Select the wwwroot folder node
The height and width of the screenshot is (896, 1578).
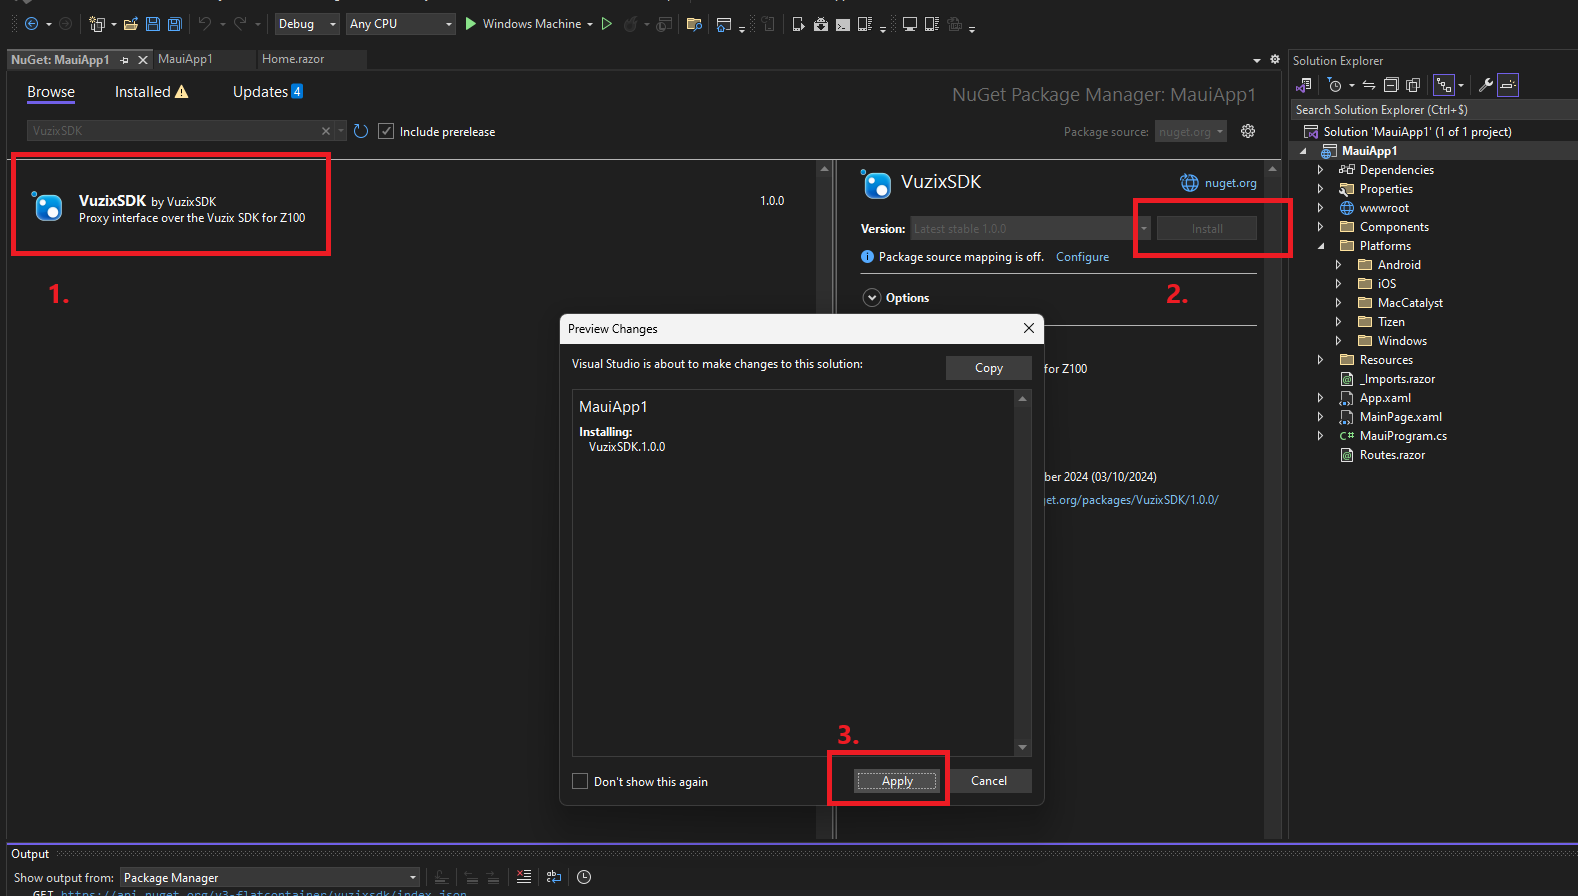click(x=1384, y=208)
